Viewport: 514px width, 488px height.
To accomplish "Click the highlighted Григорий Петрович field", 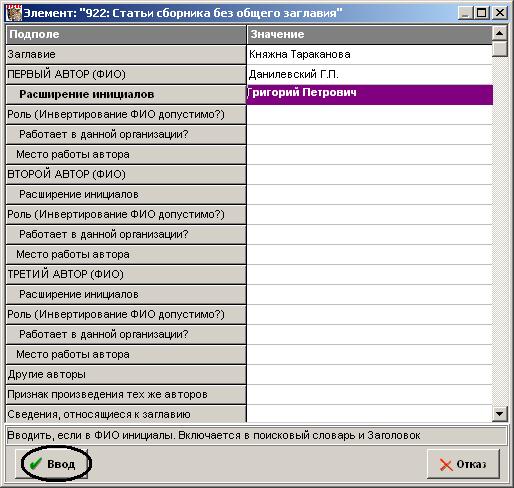I will coord(369,94).
